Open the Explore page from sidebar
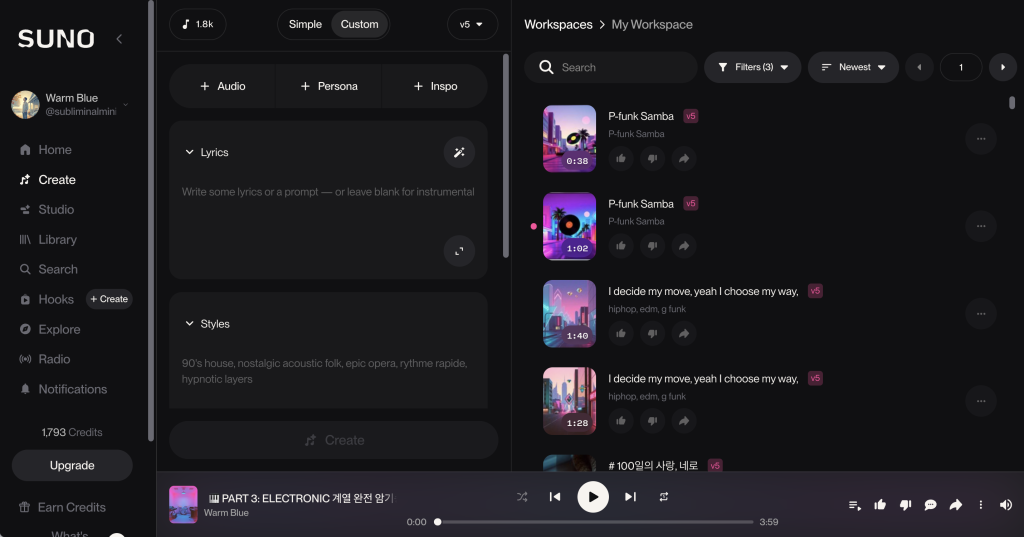Screen dimensions: 1024x537 click(59, 329)
